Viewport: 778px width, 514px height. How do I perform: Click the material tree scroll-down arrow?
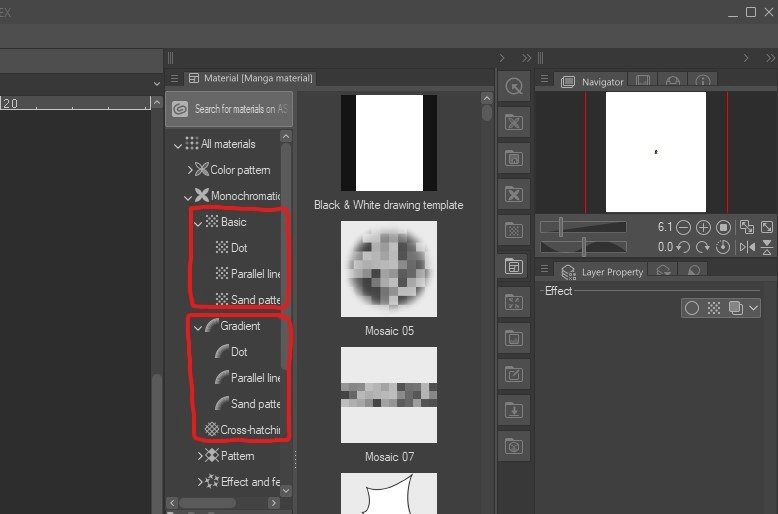286,490
